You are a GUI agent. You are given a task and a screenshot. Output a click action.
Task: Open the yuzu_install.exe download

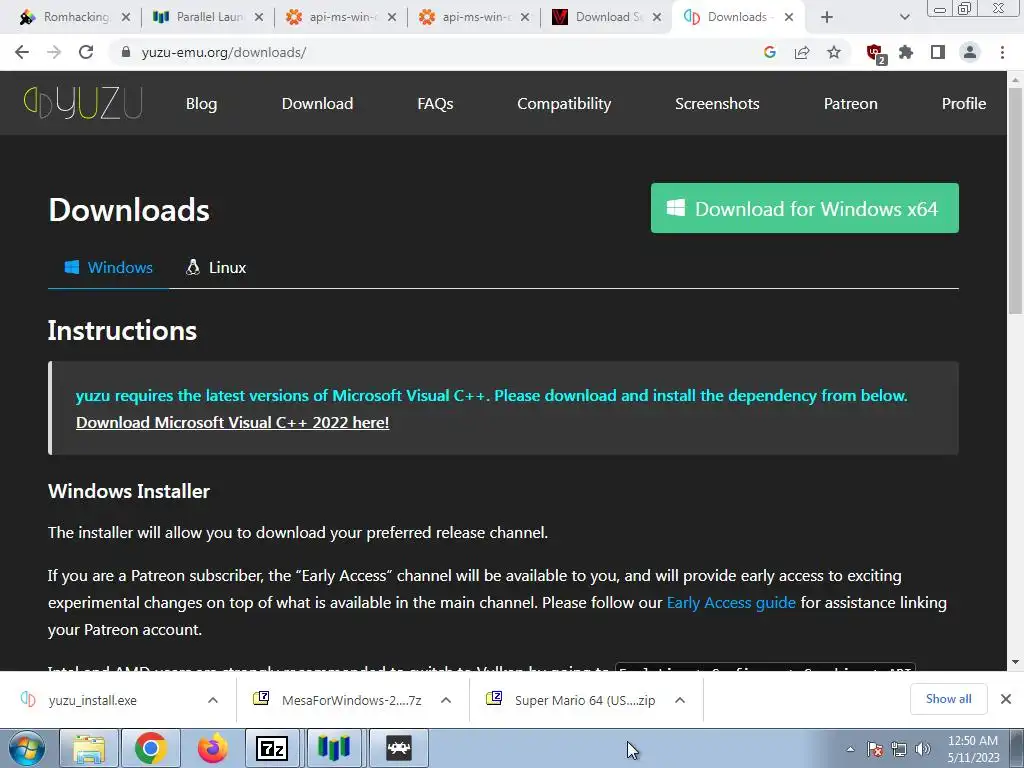pos(93,700)
